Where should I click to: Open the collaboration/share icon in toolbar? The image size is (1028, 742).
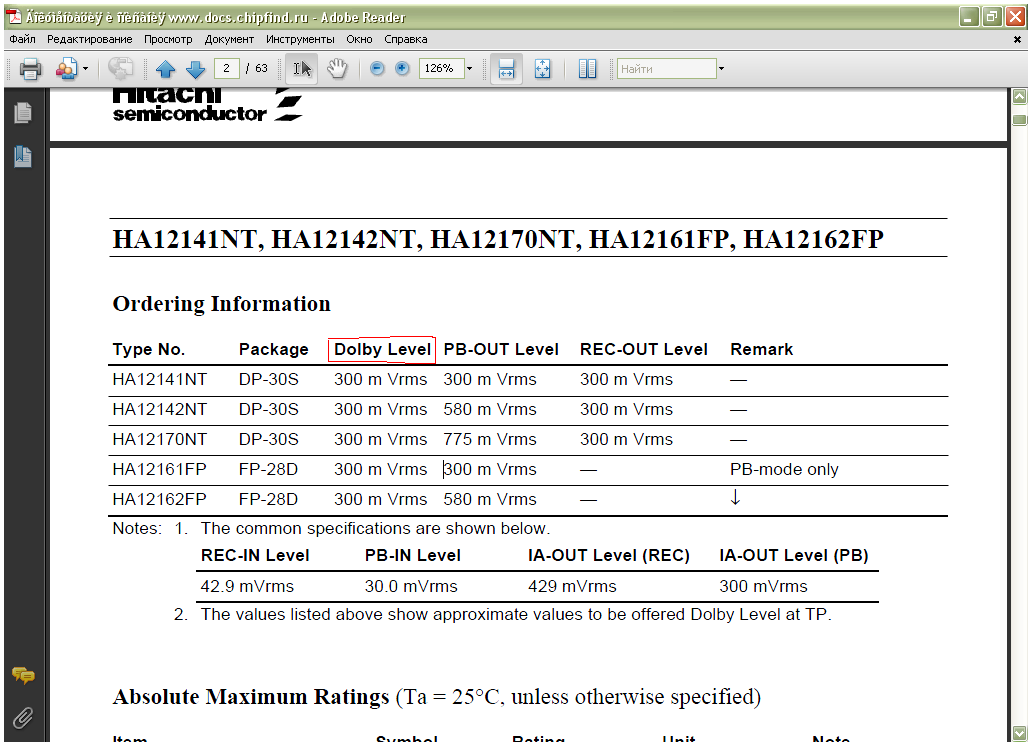(x=67, y=69)
